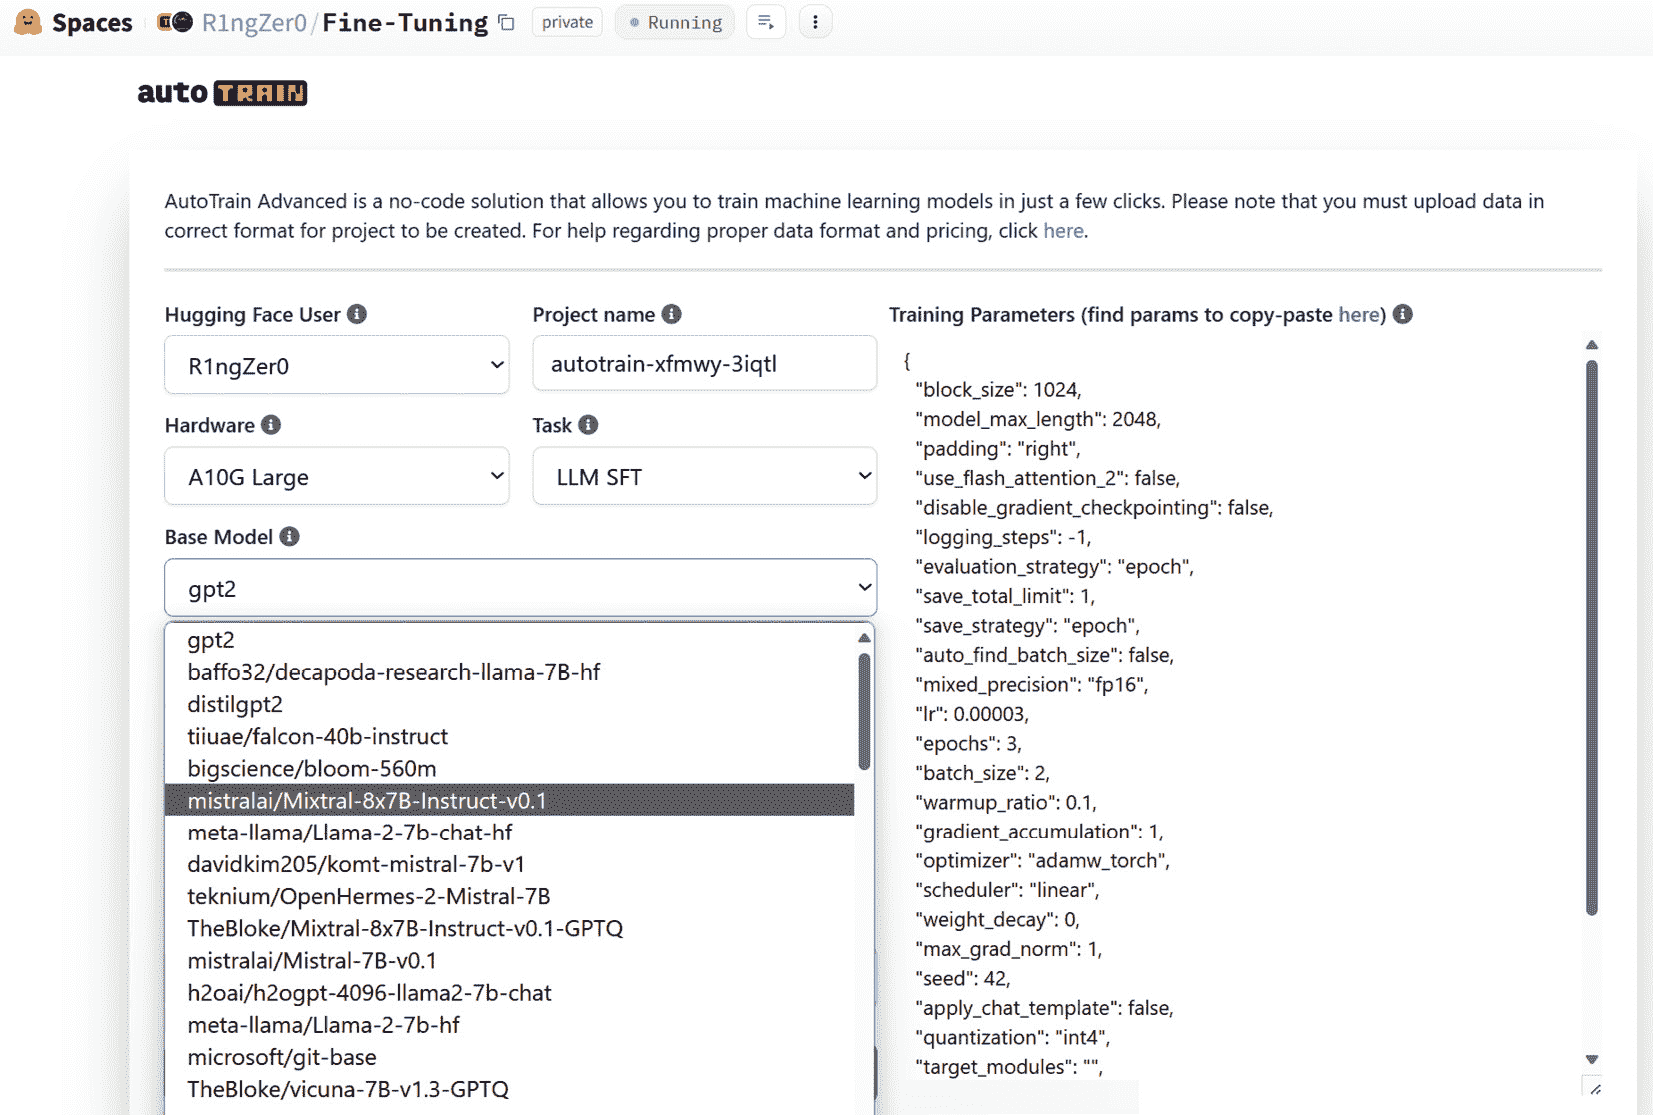
Task: Click the base model list scrollbar thumb
Action: coord(864,711)
